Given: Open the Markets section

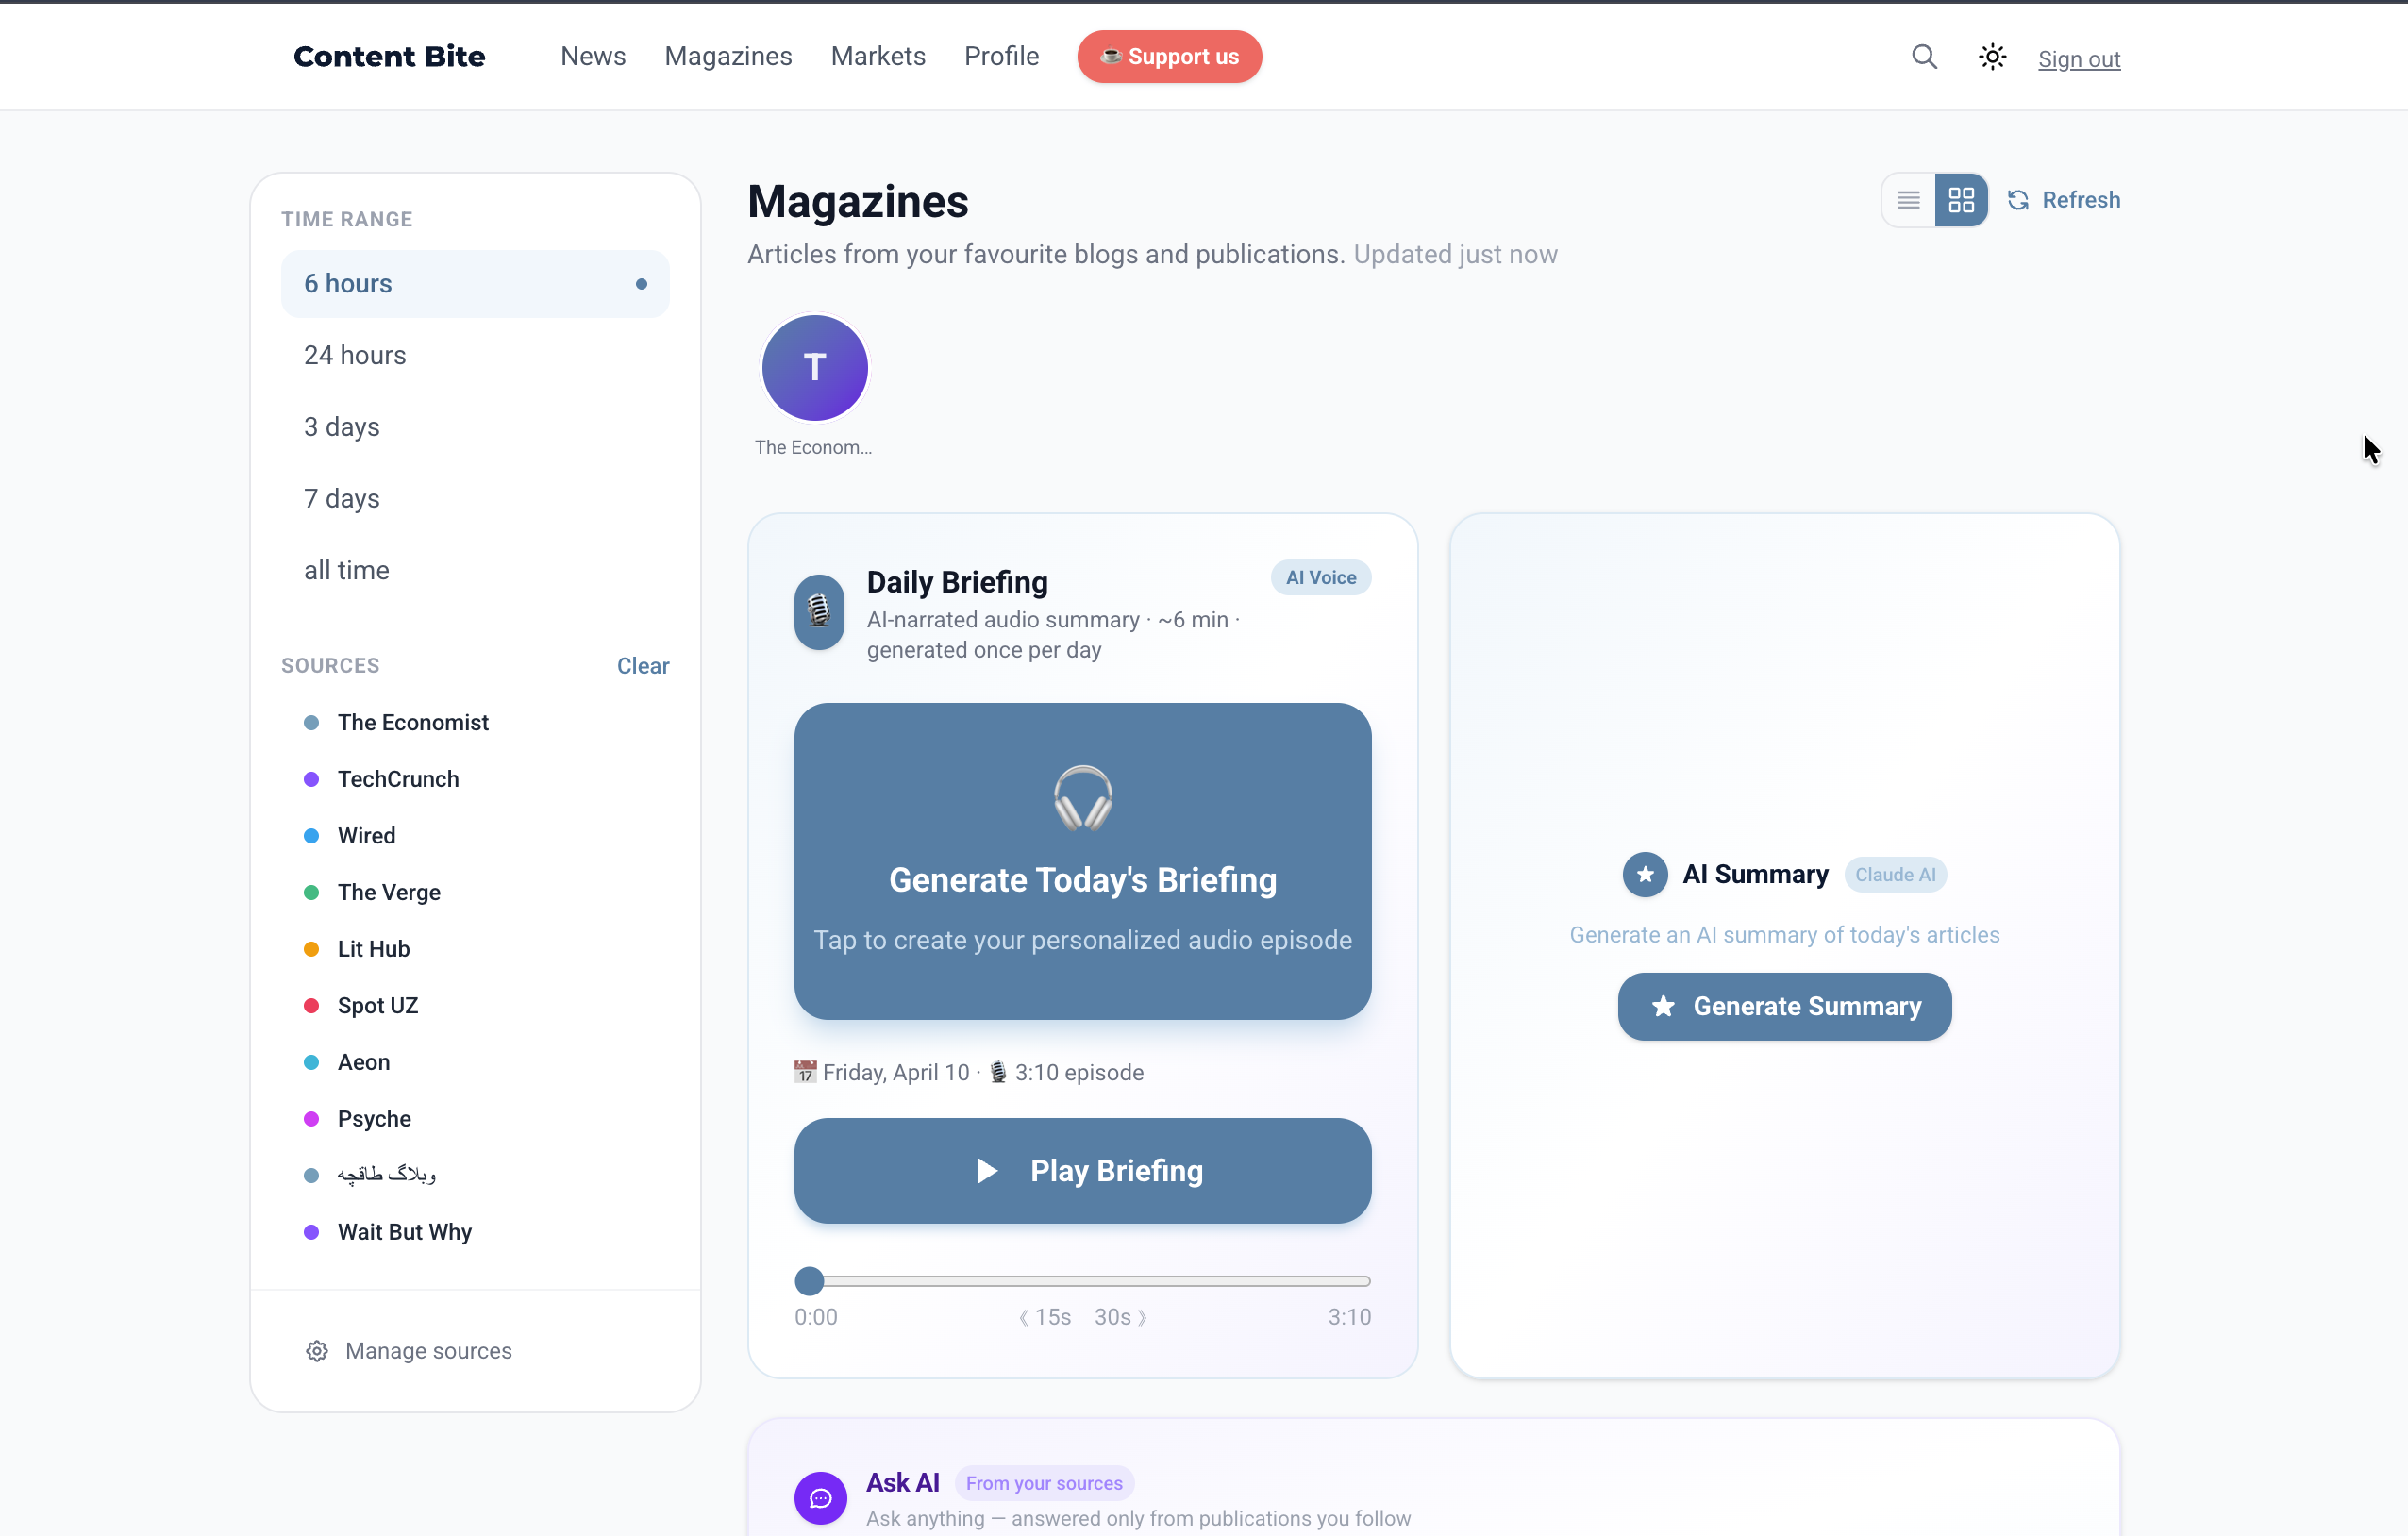Looking at the screenshot, I should point(877,56).
